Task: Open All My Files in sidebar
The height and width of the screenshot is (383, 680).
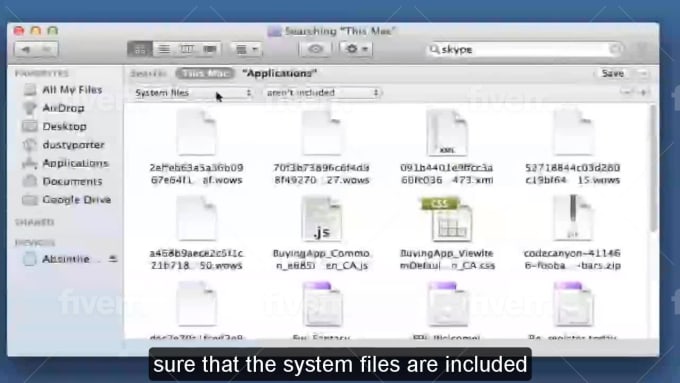Action: [x=62, y=90]
